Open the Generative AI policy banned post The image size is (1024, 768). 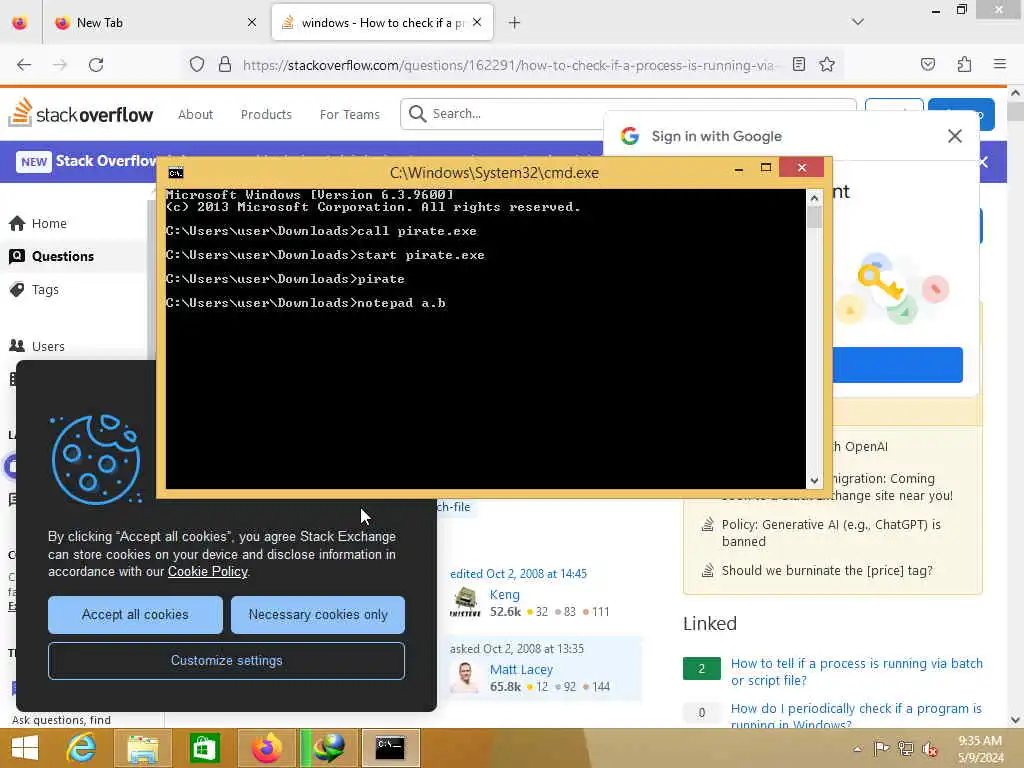[x=831, y=533]
